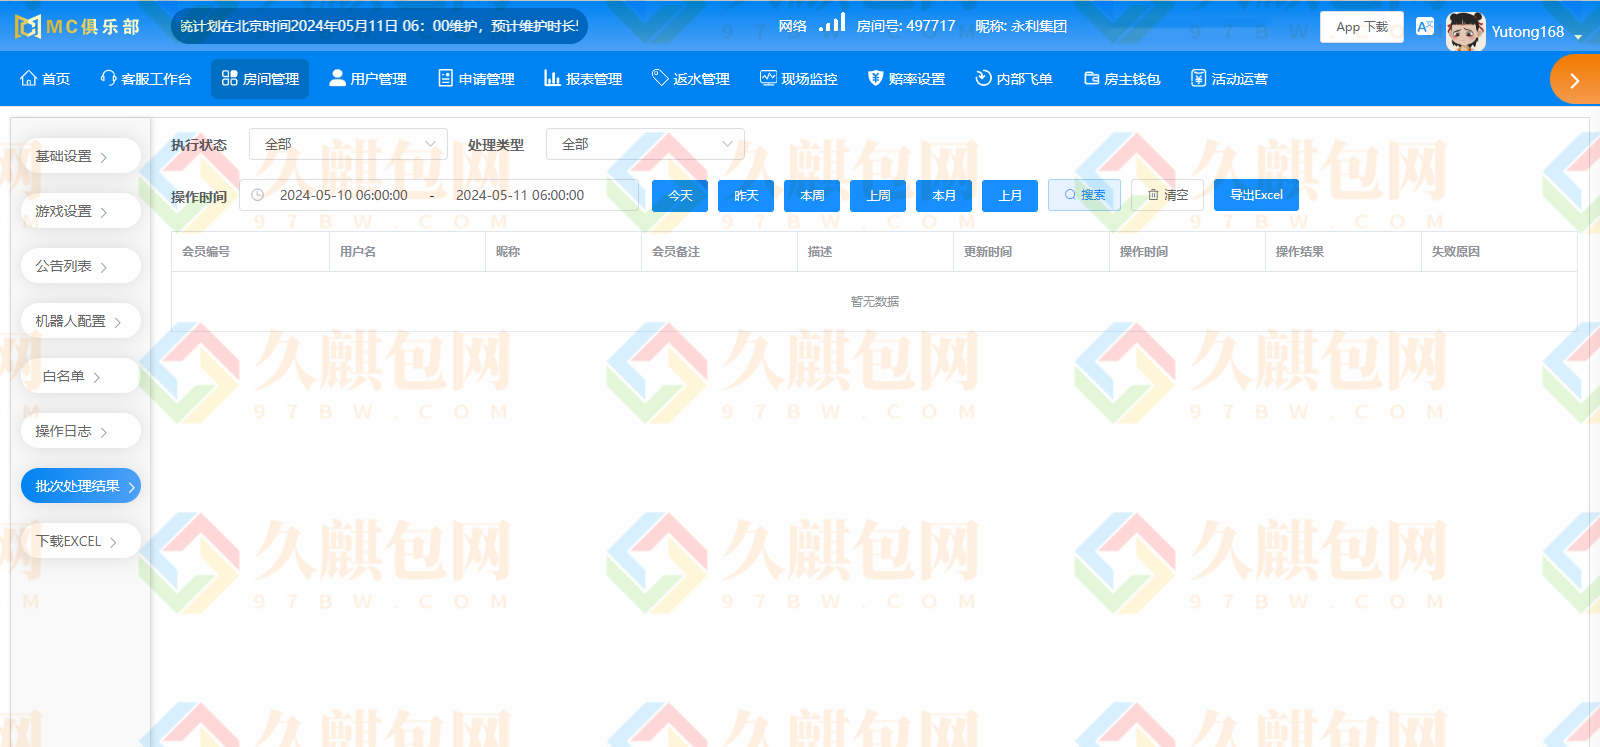The image size is (1600, 747).
Task: Click the 房间号: 497717 text
Action: 906,26
